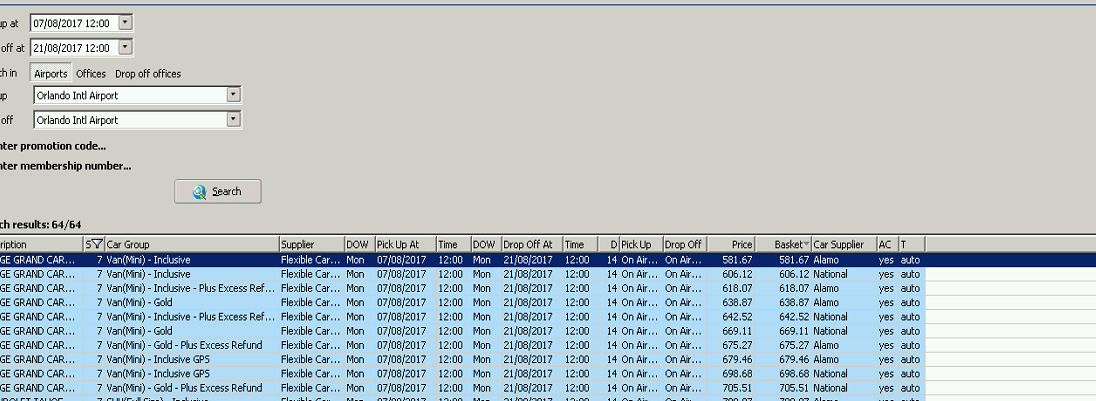Select row priced 581.67 Alamo

click(463, 259)
